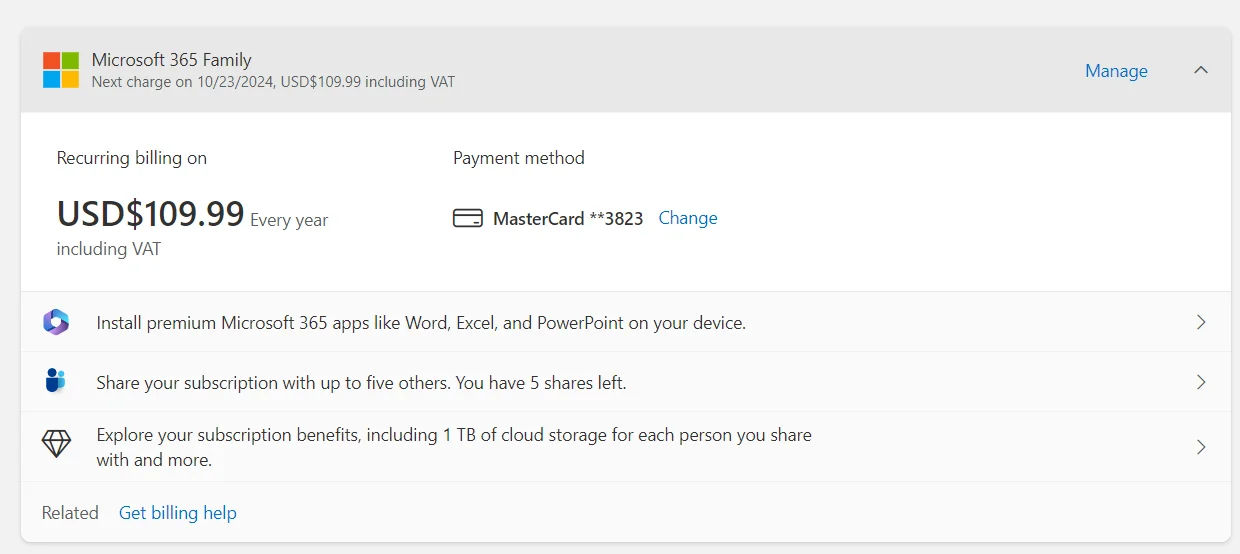Open the chevron on Share subscription row
The image size is (1240, 554).
[1201, 382]
